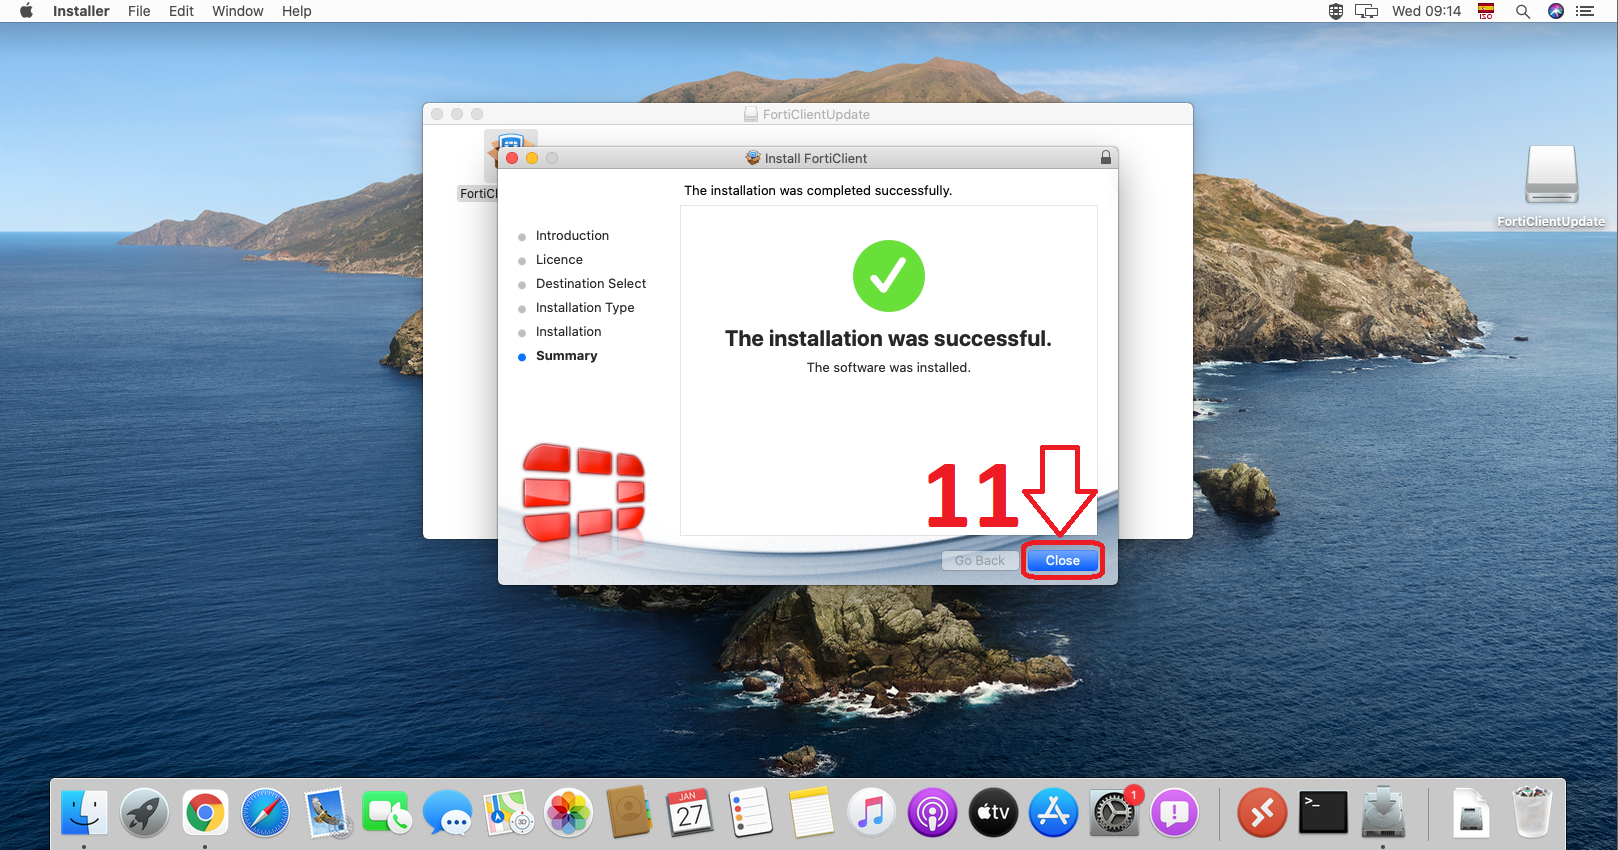Image resolution: width=1618 pixels, height=850 pixels.
Task: Open Siri from the menu bar
Action: click(1555, 11)
